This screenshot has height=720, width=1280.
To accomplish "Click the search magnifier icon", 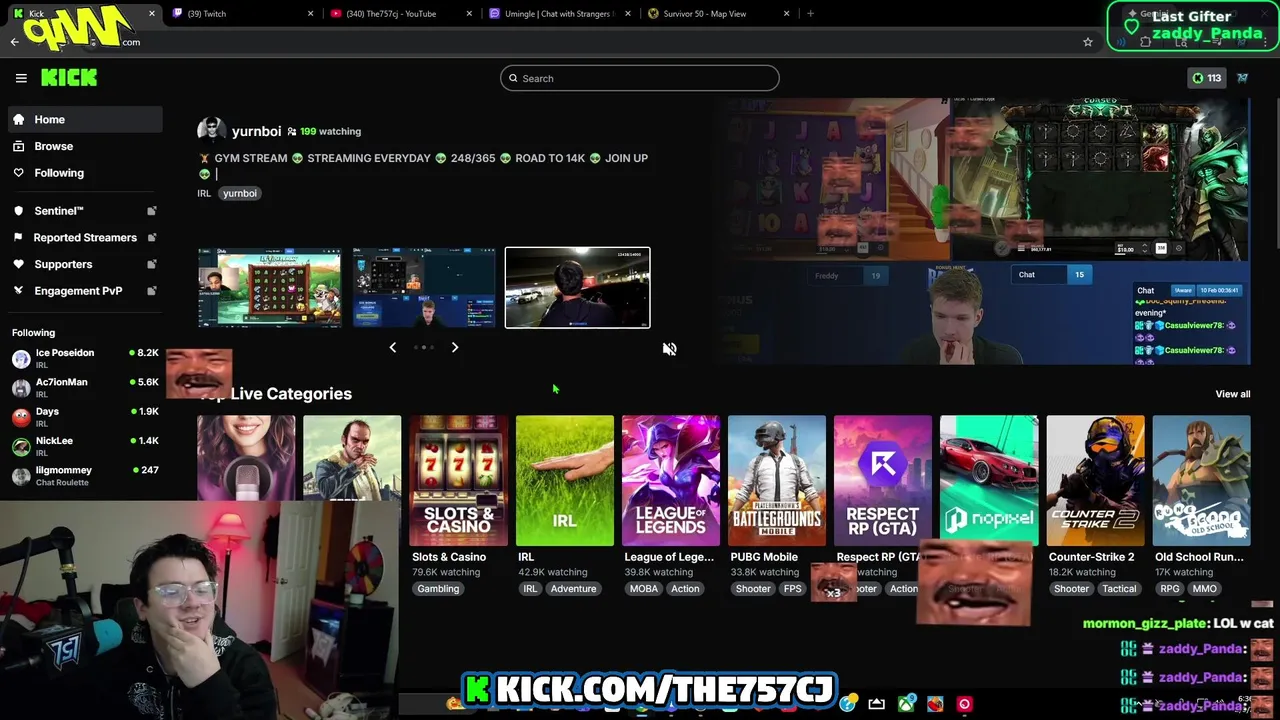I will [x=513, y=78].
